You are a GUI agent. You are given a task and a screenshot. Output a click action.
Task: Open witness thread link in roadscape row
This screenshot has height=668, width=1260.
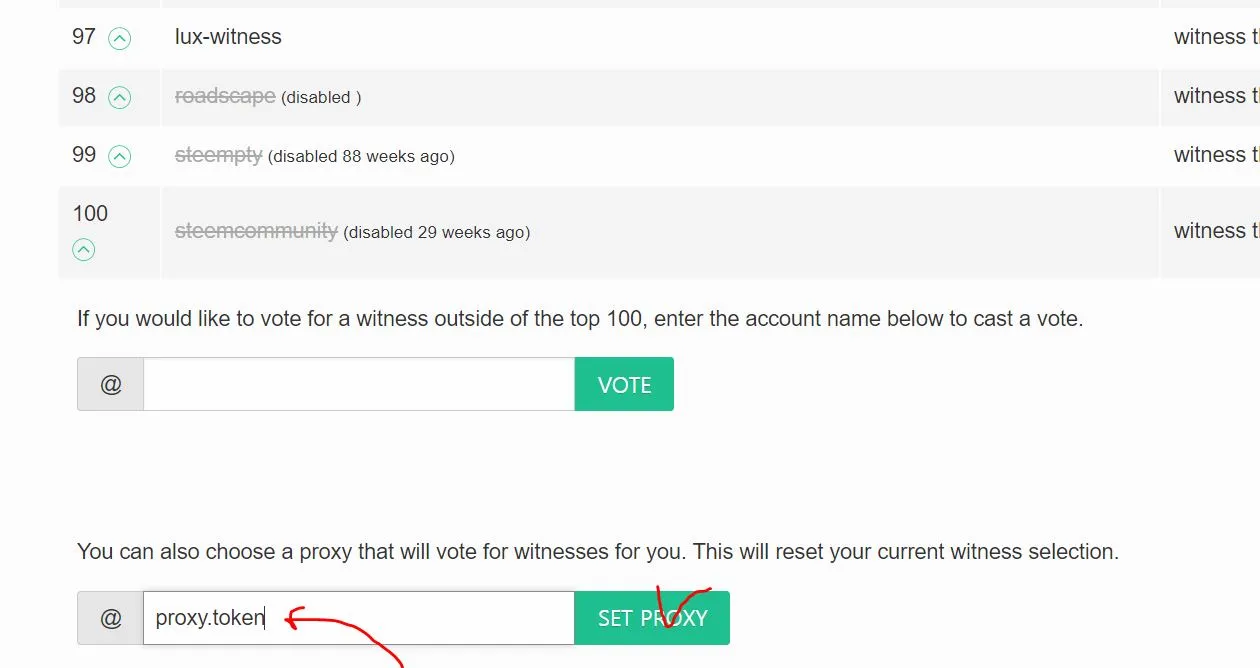click(x=1214, y=96)
